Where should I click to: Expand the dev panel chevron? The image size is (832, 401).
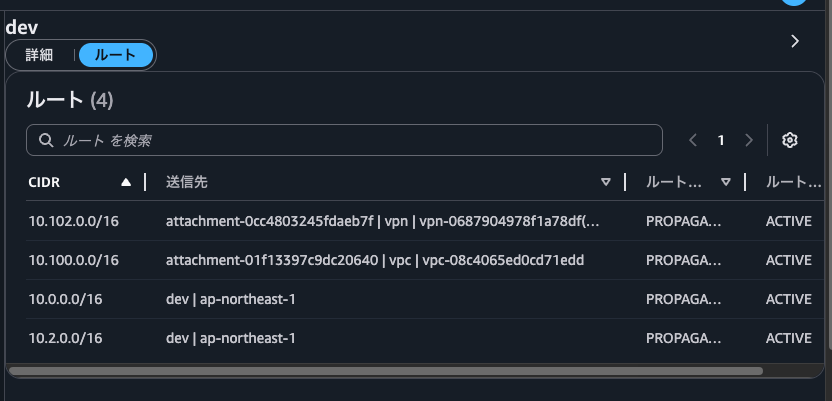795,41
